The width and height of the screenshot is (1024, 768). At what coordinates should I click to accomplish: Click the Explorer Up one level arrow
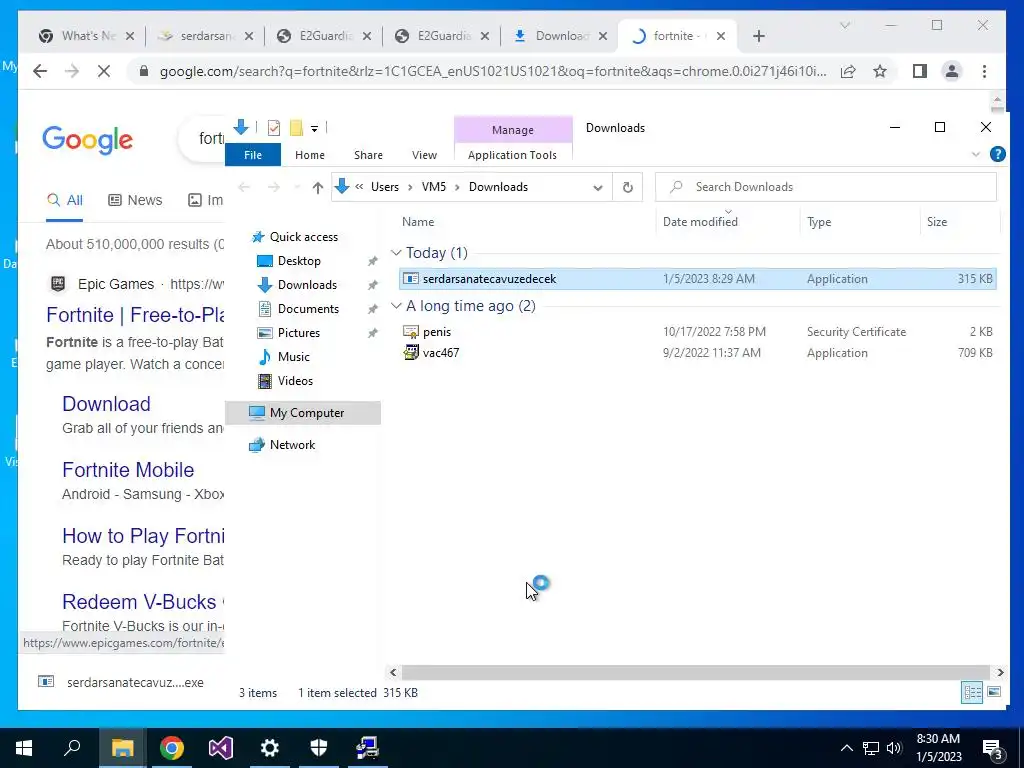(317, 187)
